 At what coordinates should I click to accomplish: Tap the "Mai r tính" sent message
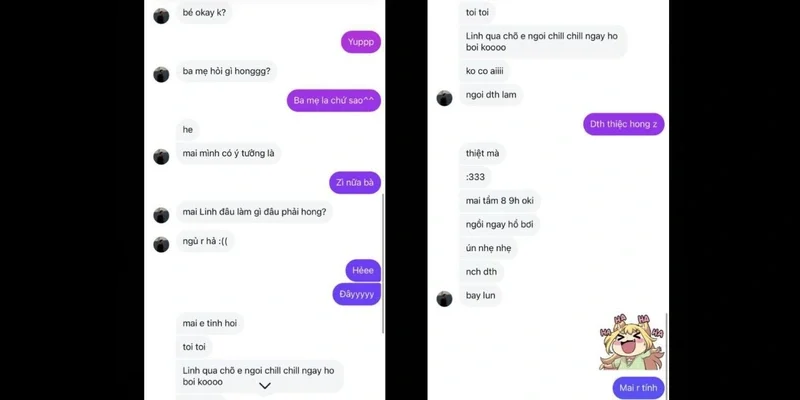638,388
